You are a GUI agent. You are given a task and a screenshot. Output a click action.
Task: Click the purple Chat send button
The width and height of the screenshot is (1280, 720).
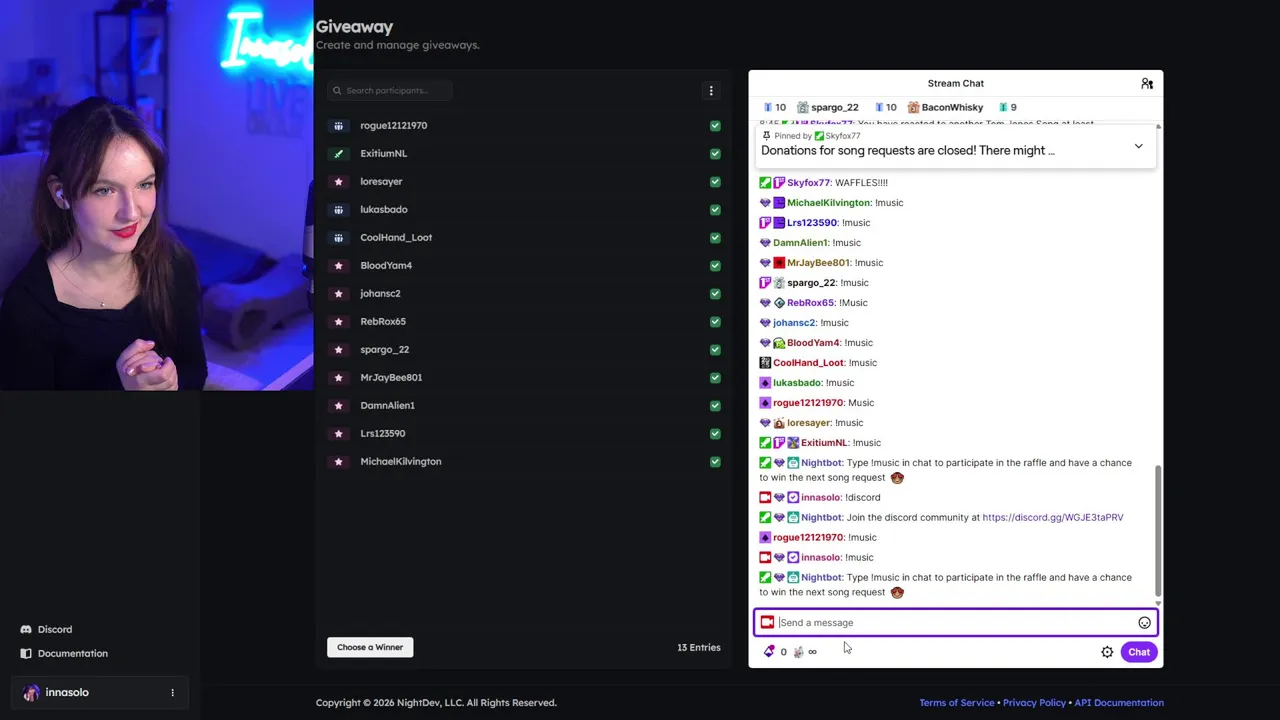click(x=1139, y=652)
